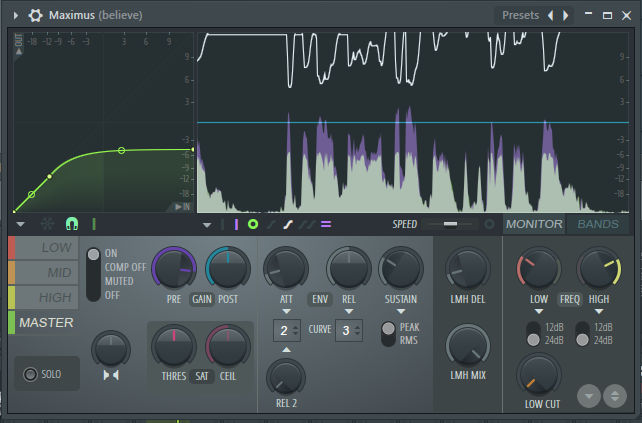Toggle the magenta equals-sign icon

tap(326, 224)
